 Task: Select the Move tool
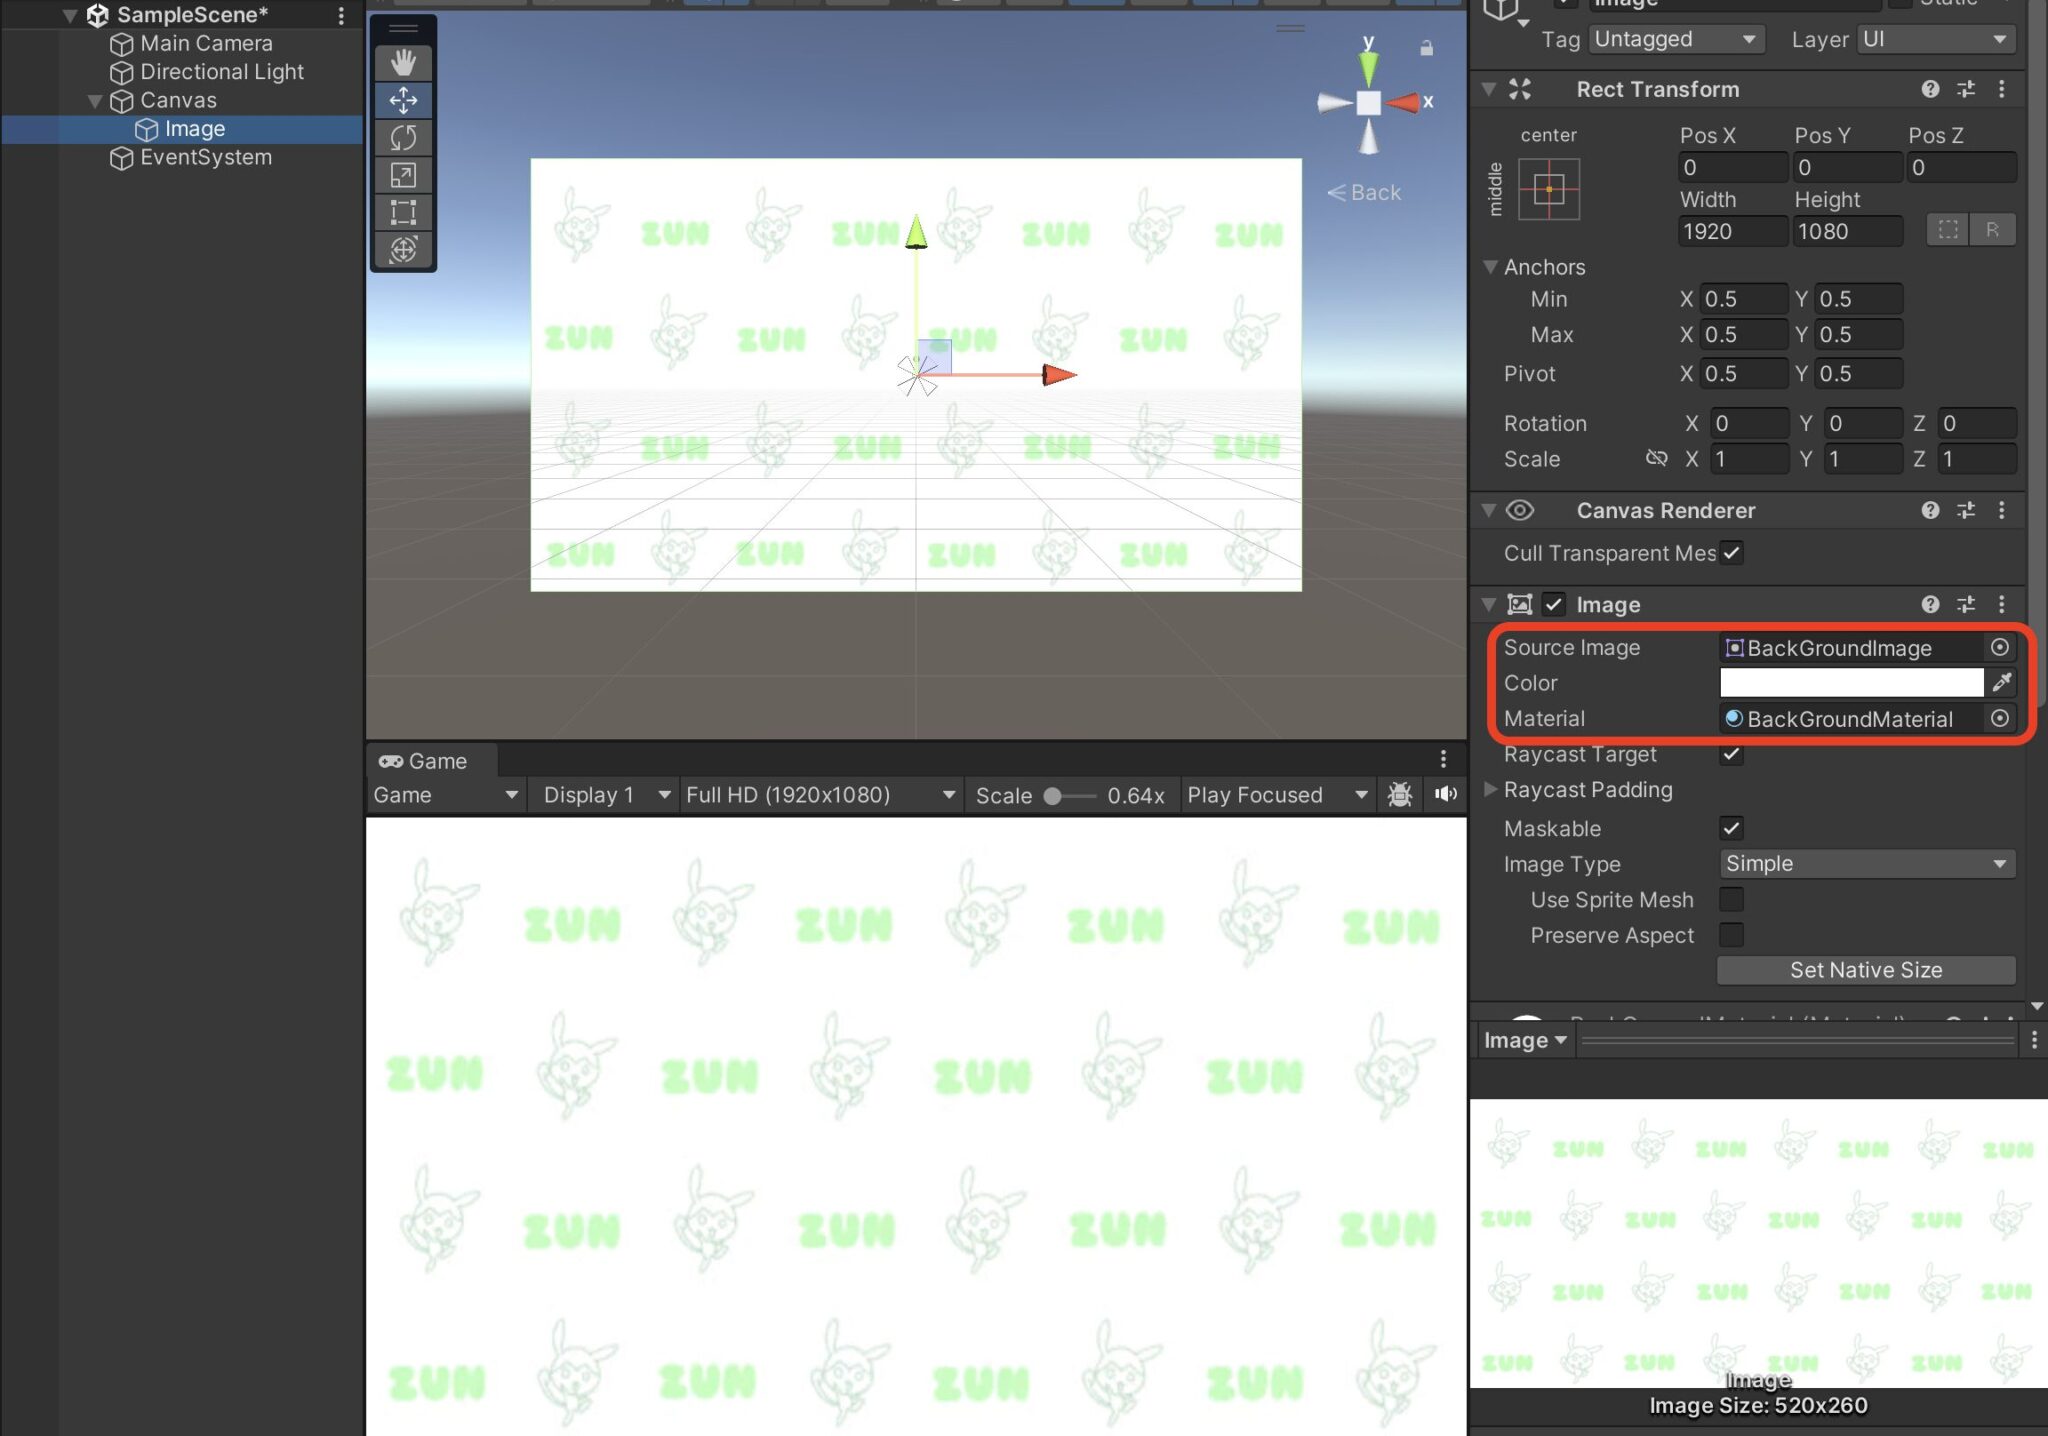click(x=403, y=100)
